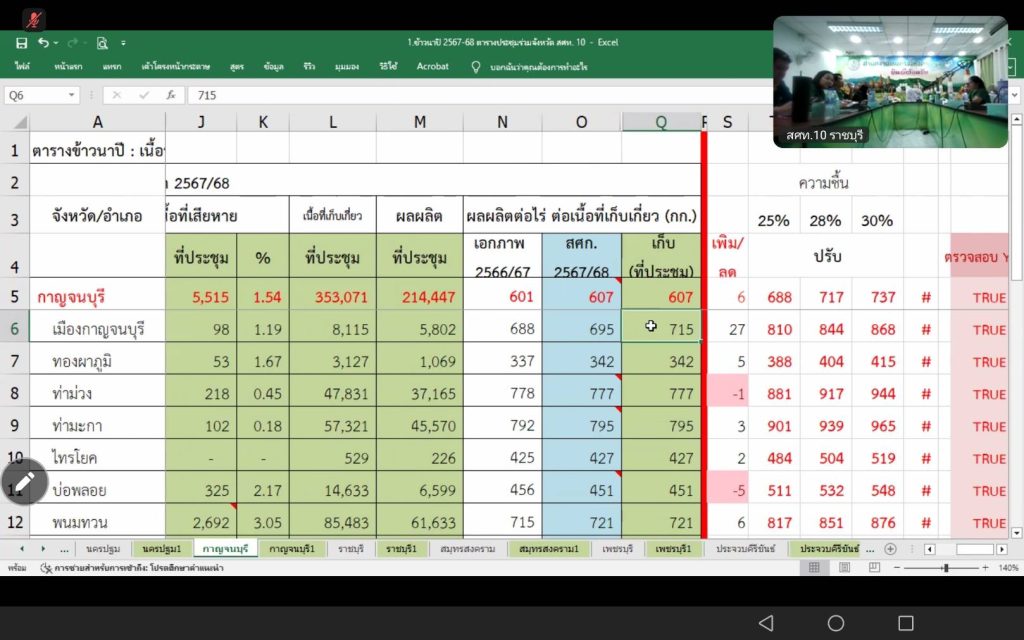Switch to Normal view in status bar

(x=814, y=568)
